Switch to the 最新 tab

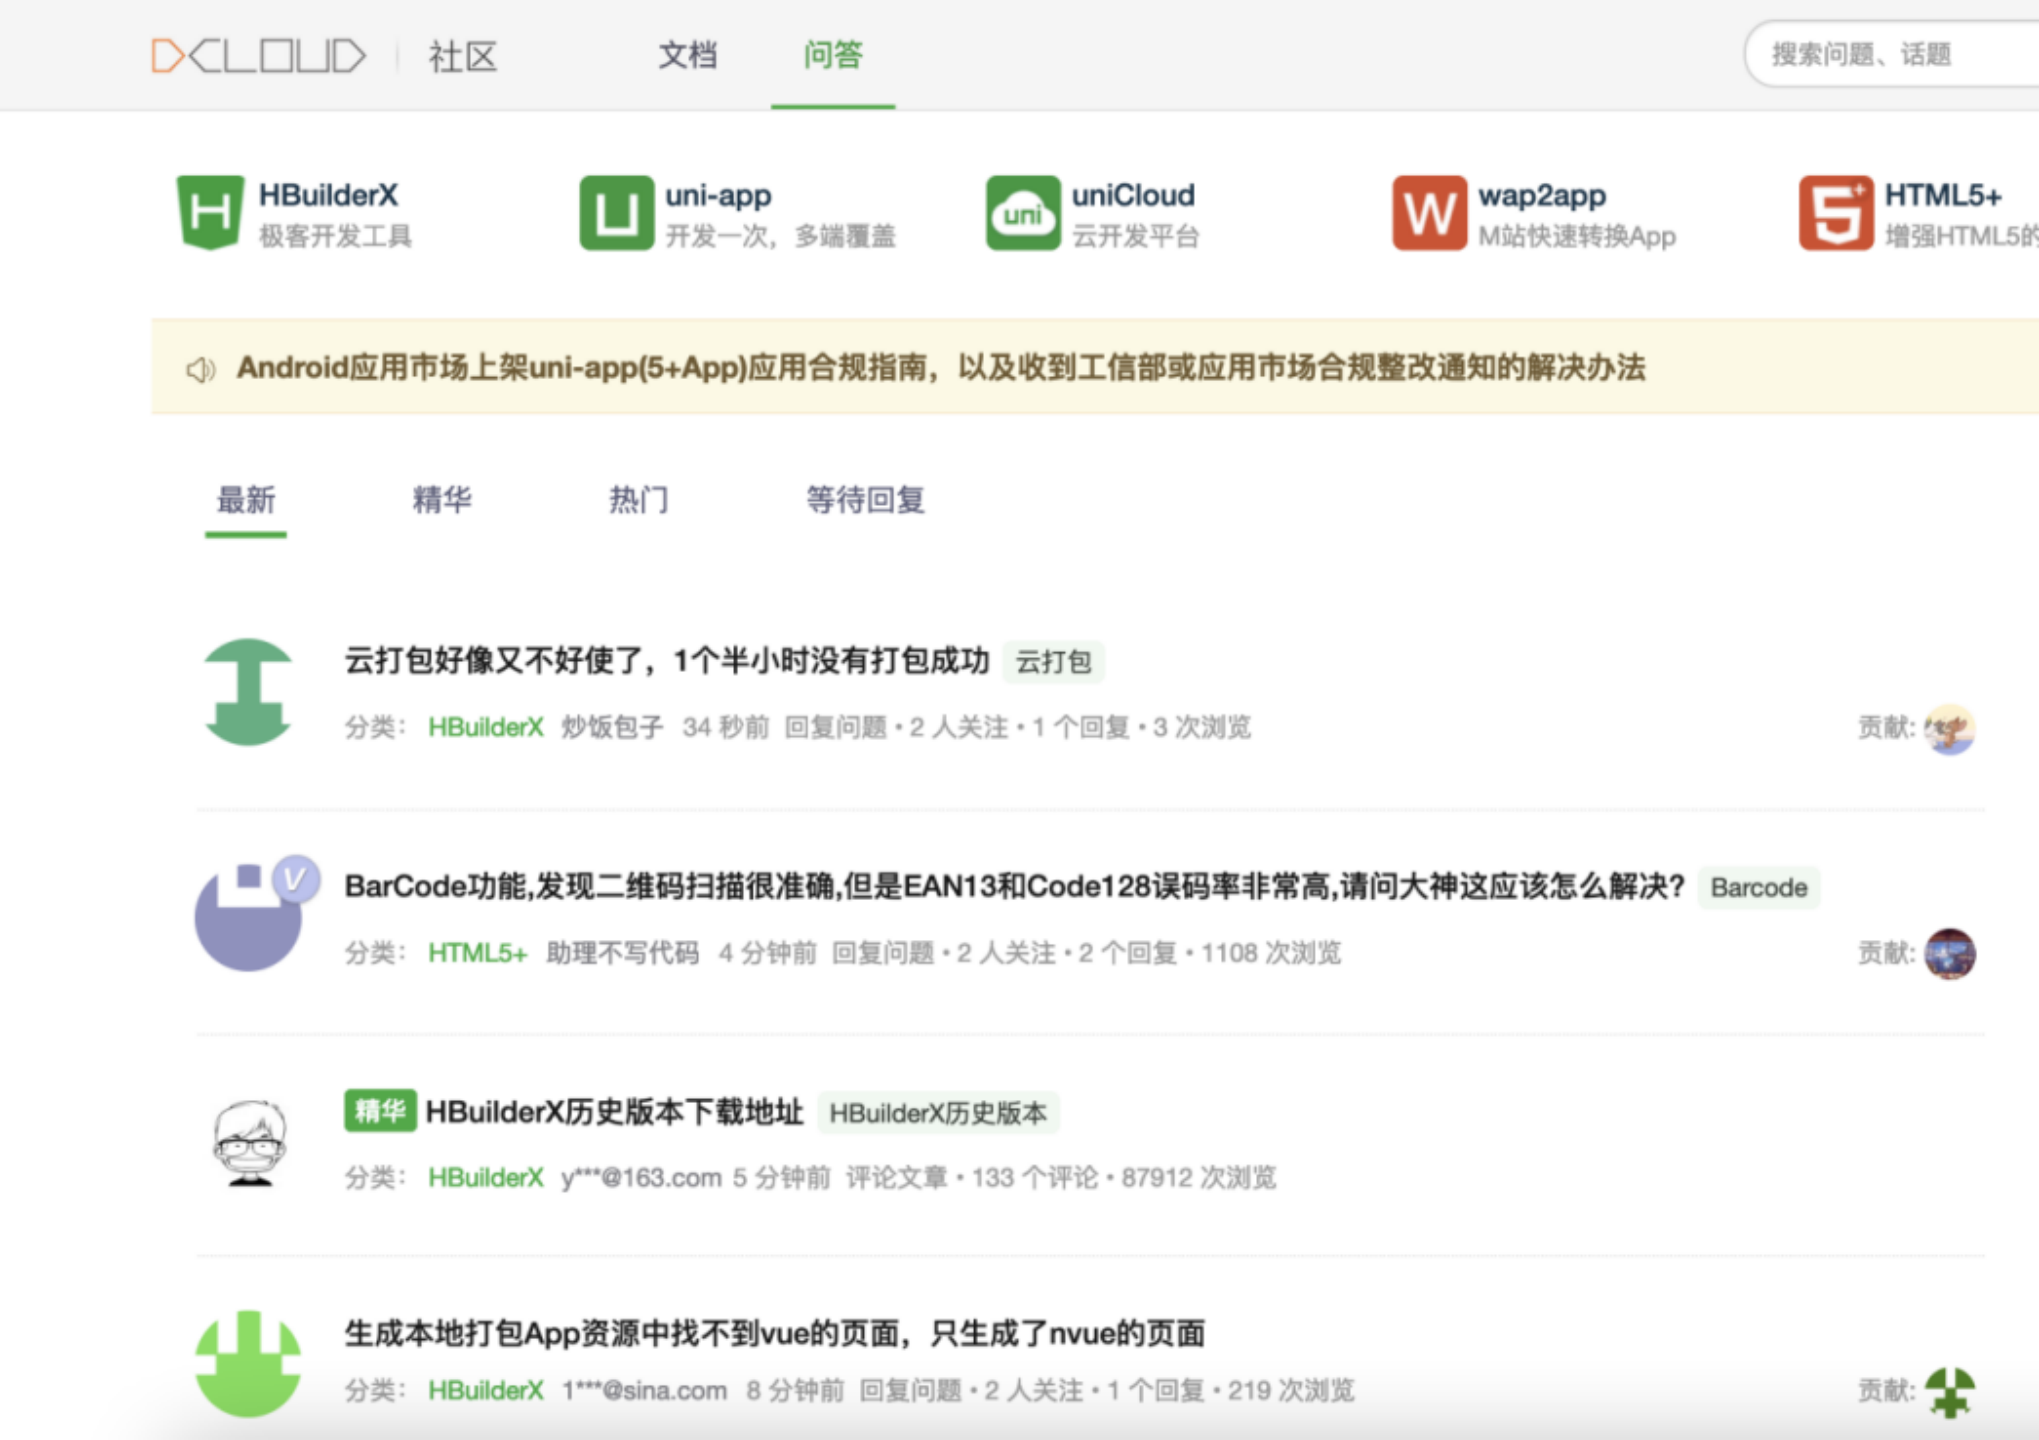point(245,499)
